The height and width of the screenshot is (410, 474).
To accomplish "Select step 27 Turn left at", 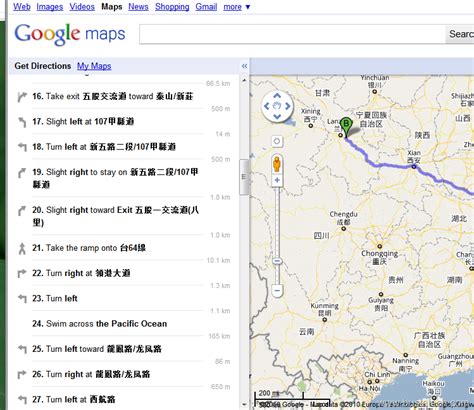I will [x=74, y=399].
